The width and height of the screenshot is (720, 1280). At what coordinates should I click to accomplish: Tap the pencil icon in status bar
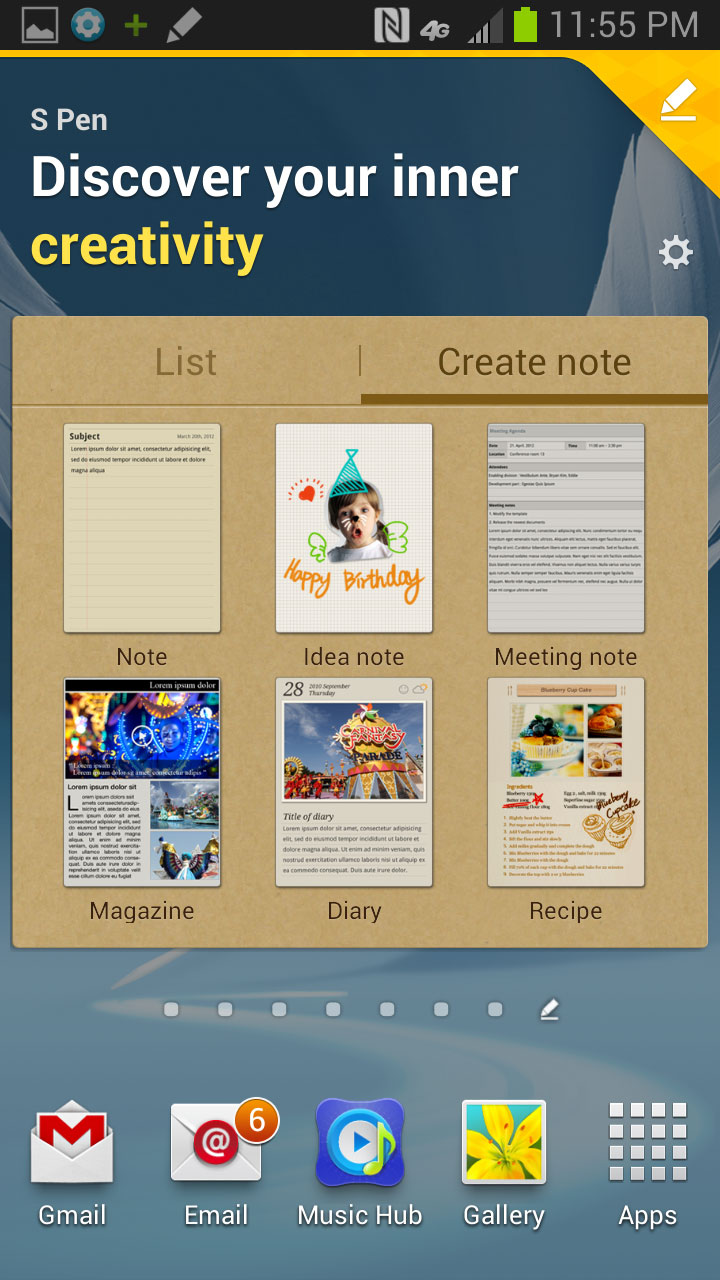click(x=183, y=25)
